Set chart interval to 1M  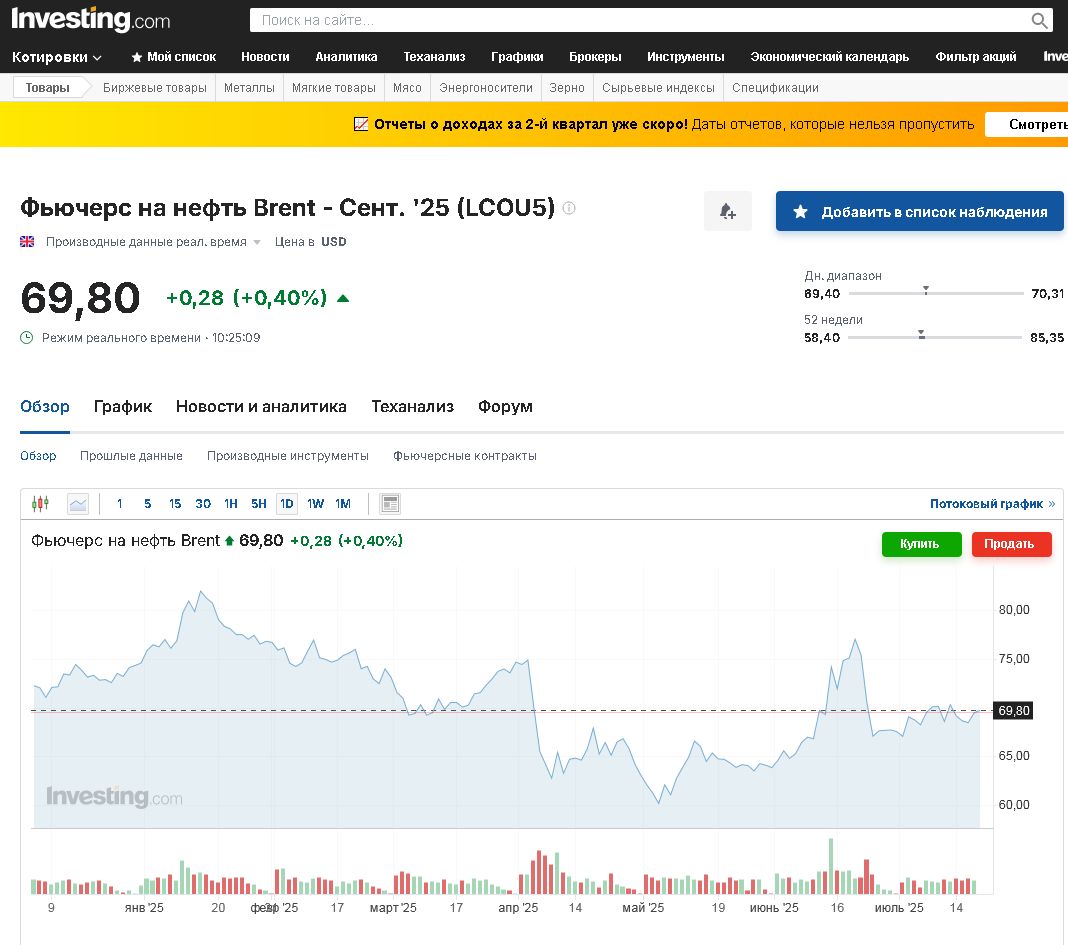(x=343, y=503)
